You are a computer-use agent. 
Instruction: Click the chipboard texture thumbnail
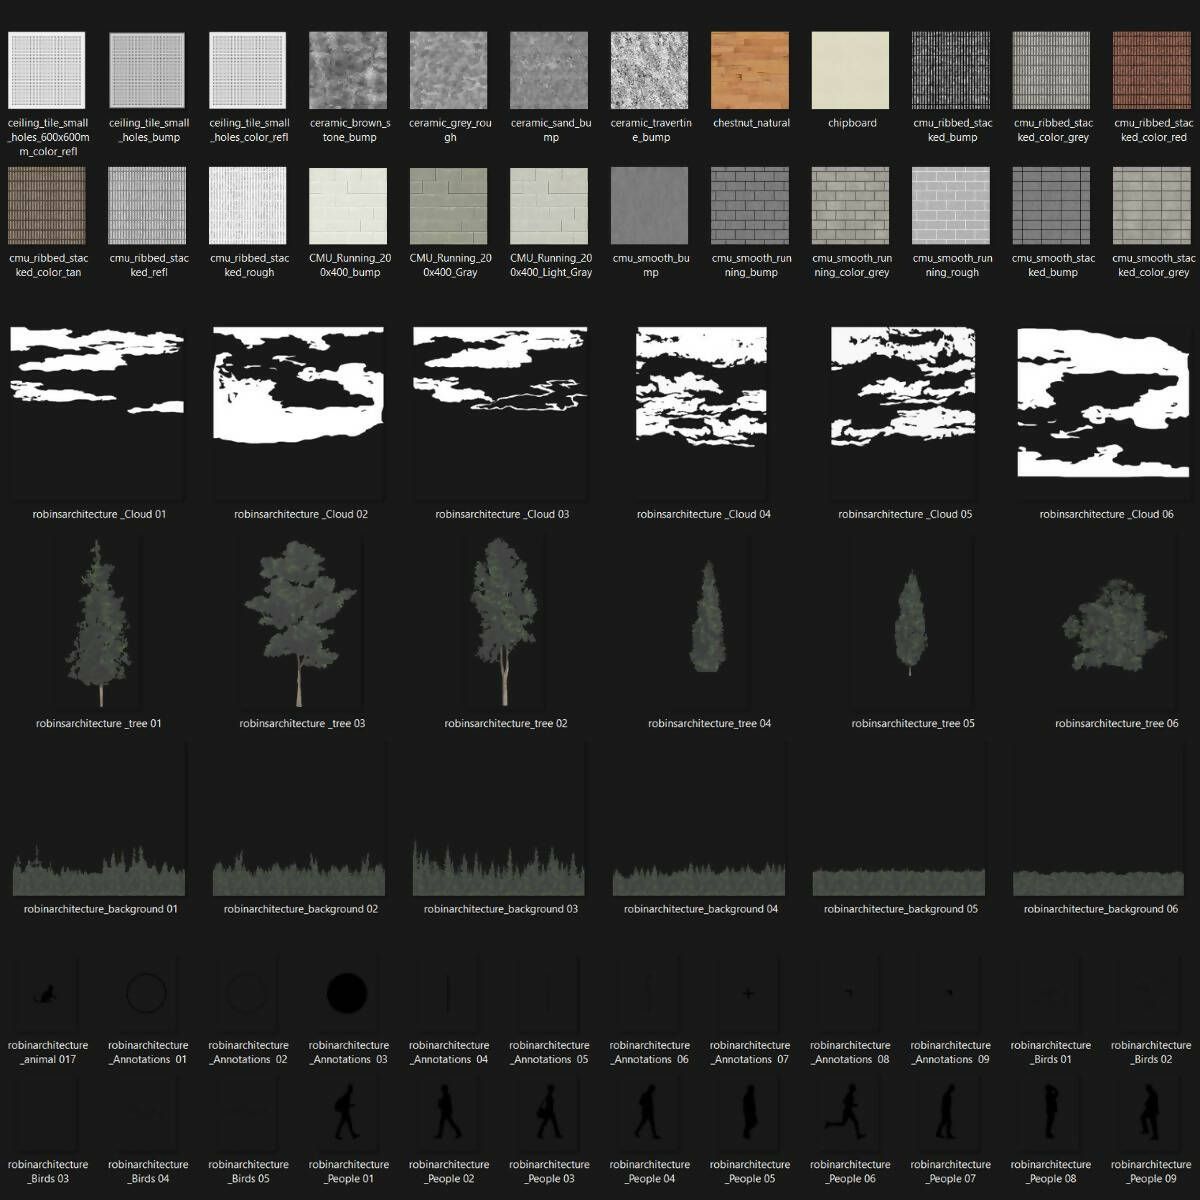coord(850,71)
